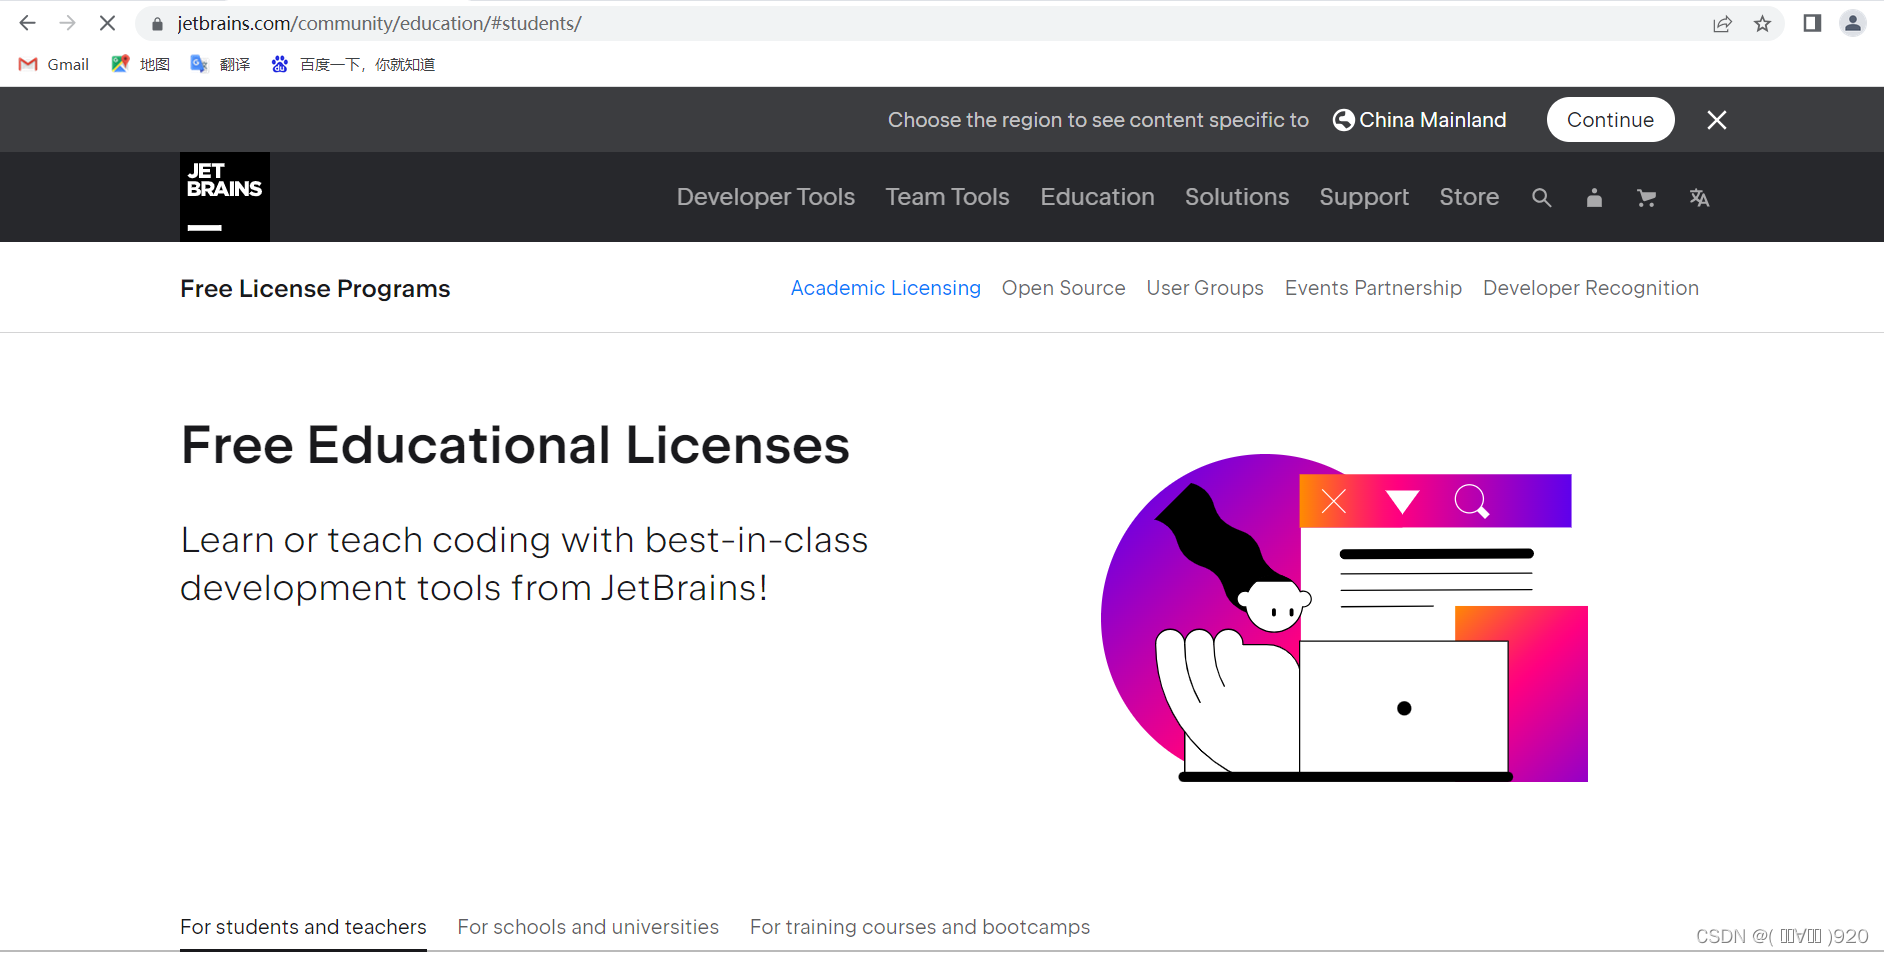Screen dimensions: 1884x956
Task: Open the Education menu
Action: (x=1097, y=197)
